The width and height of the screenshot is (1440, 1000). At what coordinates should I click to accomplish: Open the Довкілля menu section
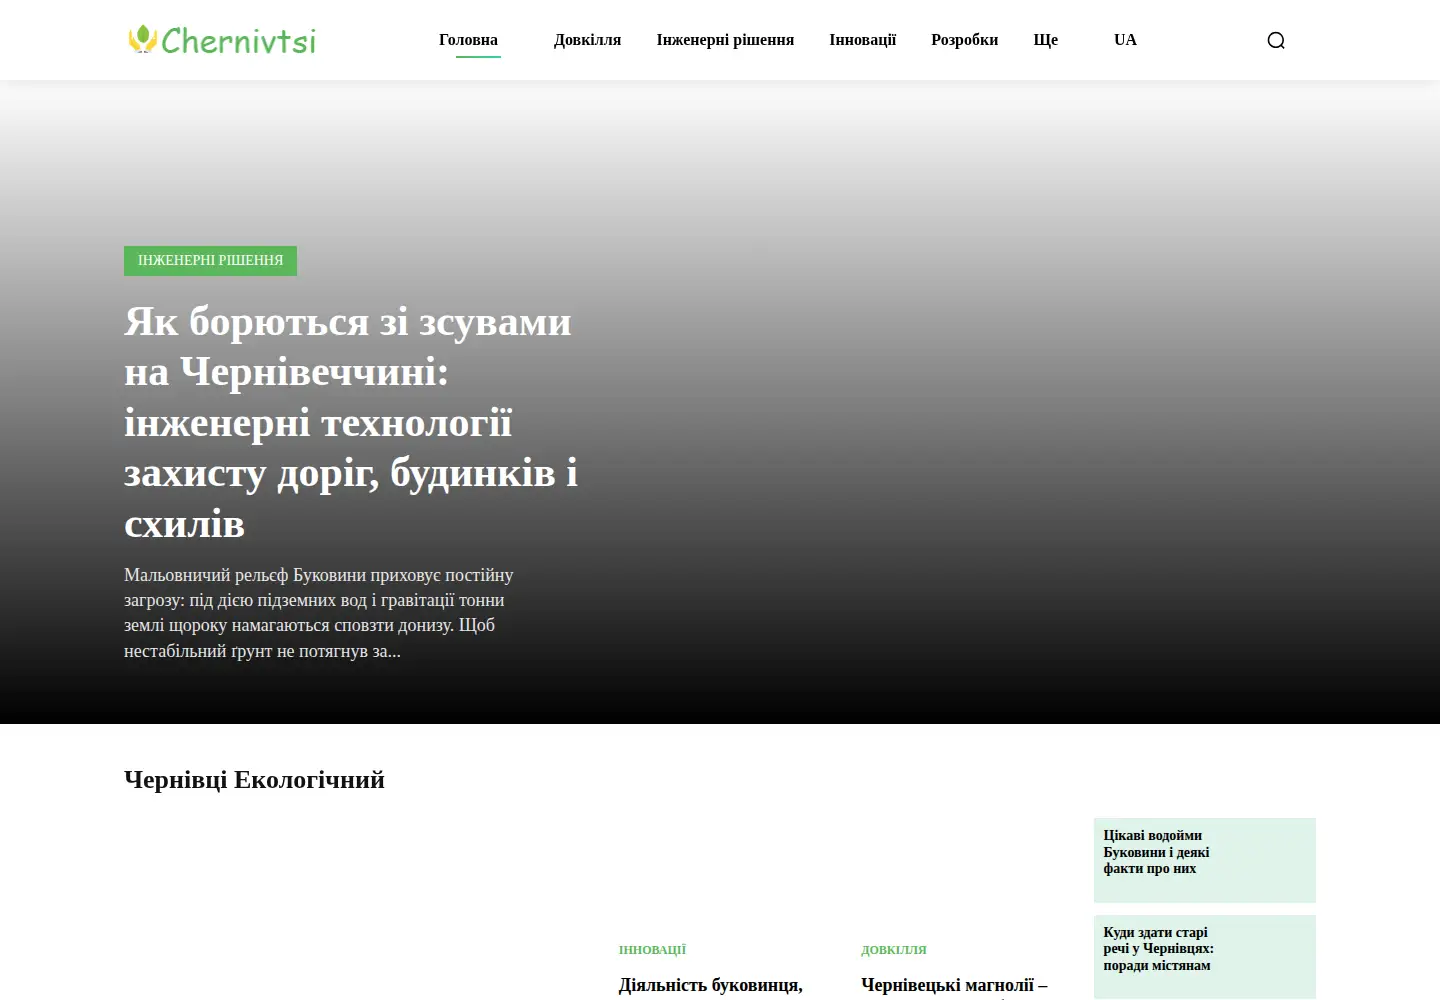coord(587,40)
